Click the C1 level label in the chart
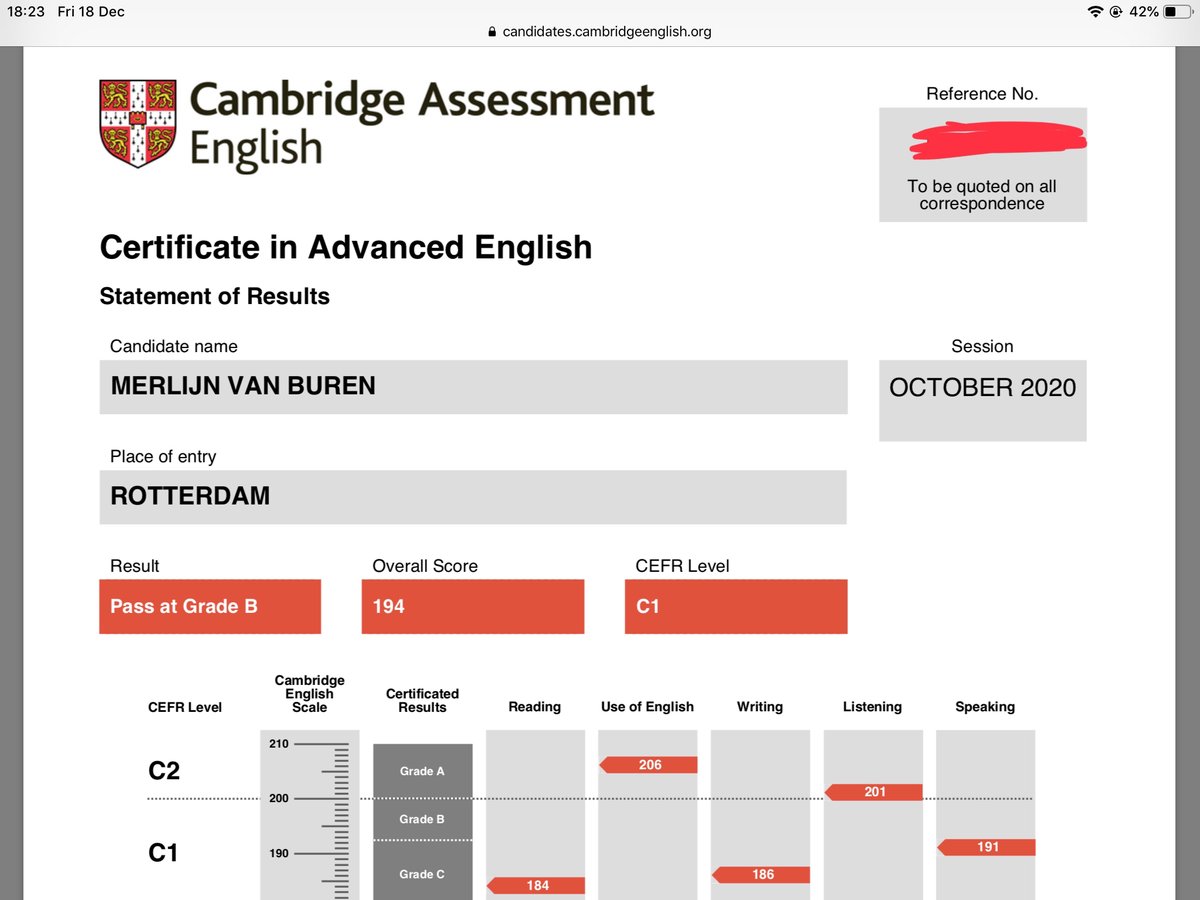 click(163, 853)
